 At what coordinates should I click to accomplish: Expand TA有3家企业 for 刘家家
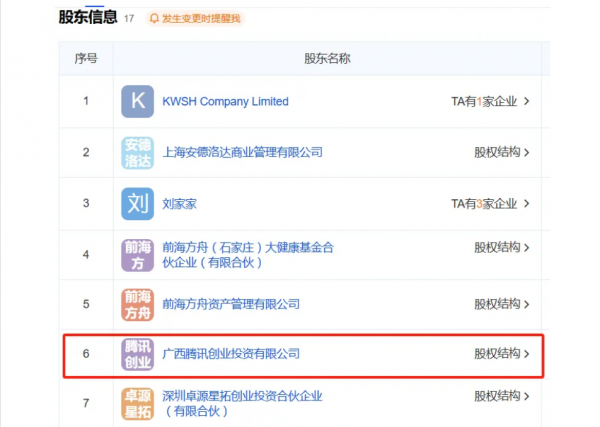[x=490, y=204]
